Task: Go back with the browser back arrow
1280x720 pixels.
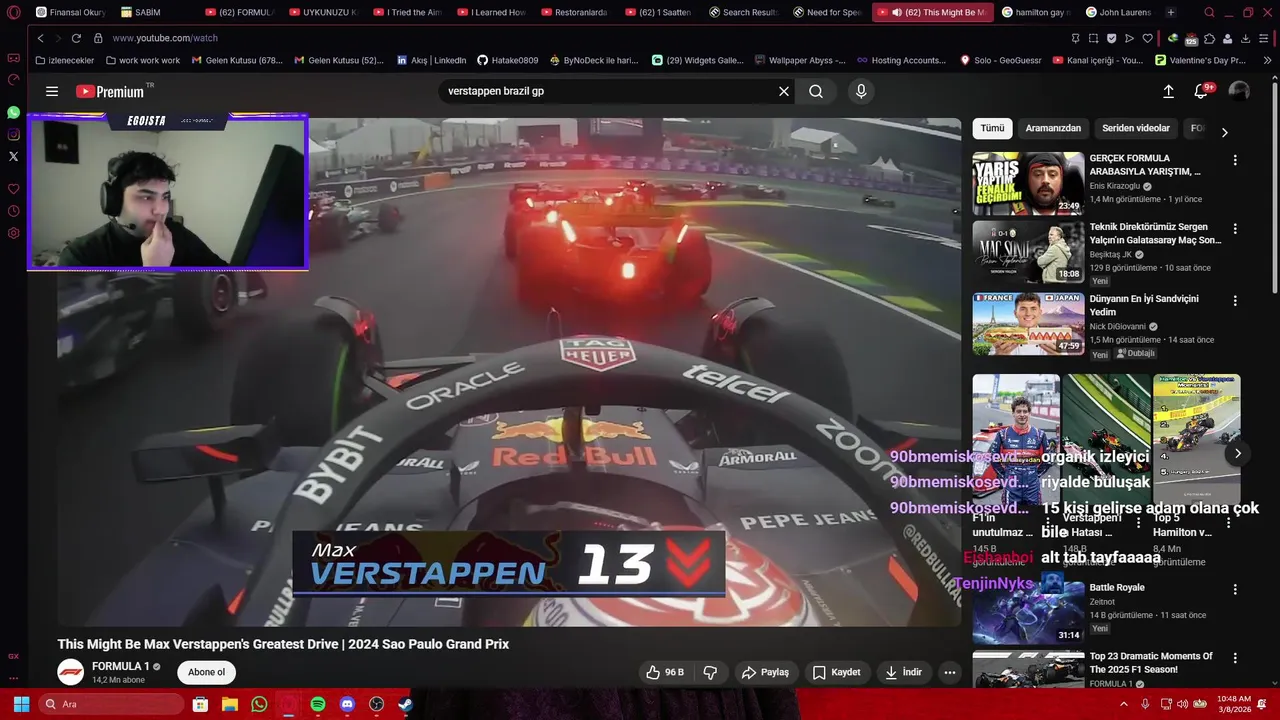Action: tap(40, 38)
